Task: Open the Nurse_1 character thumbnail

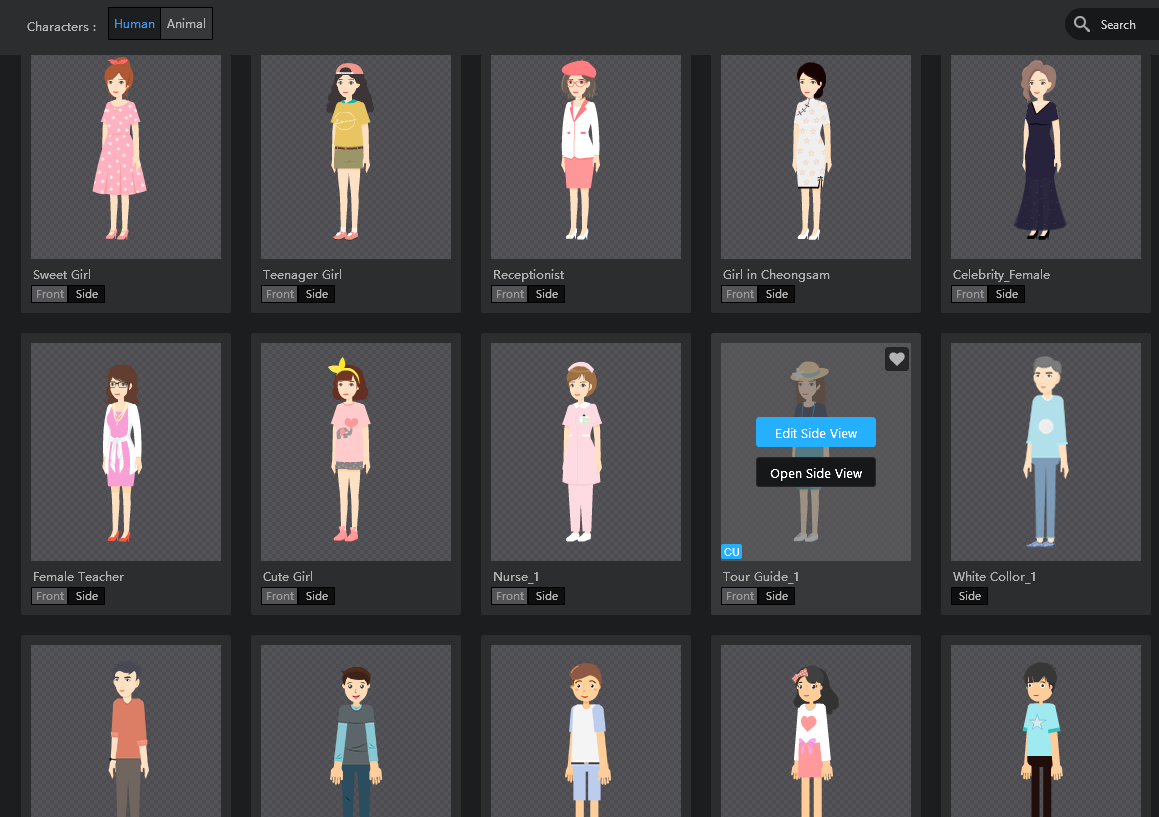Action: (x=585, y=451)
